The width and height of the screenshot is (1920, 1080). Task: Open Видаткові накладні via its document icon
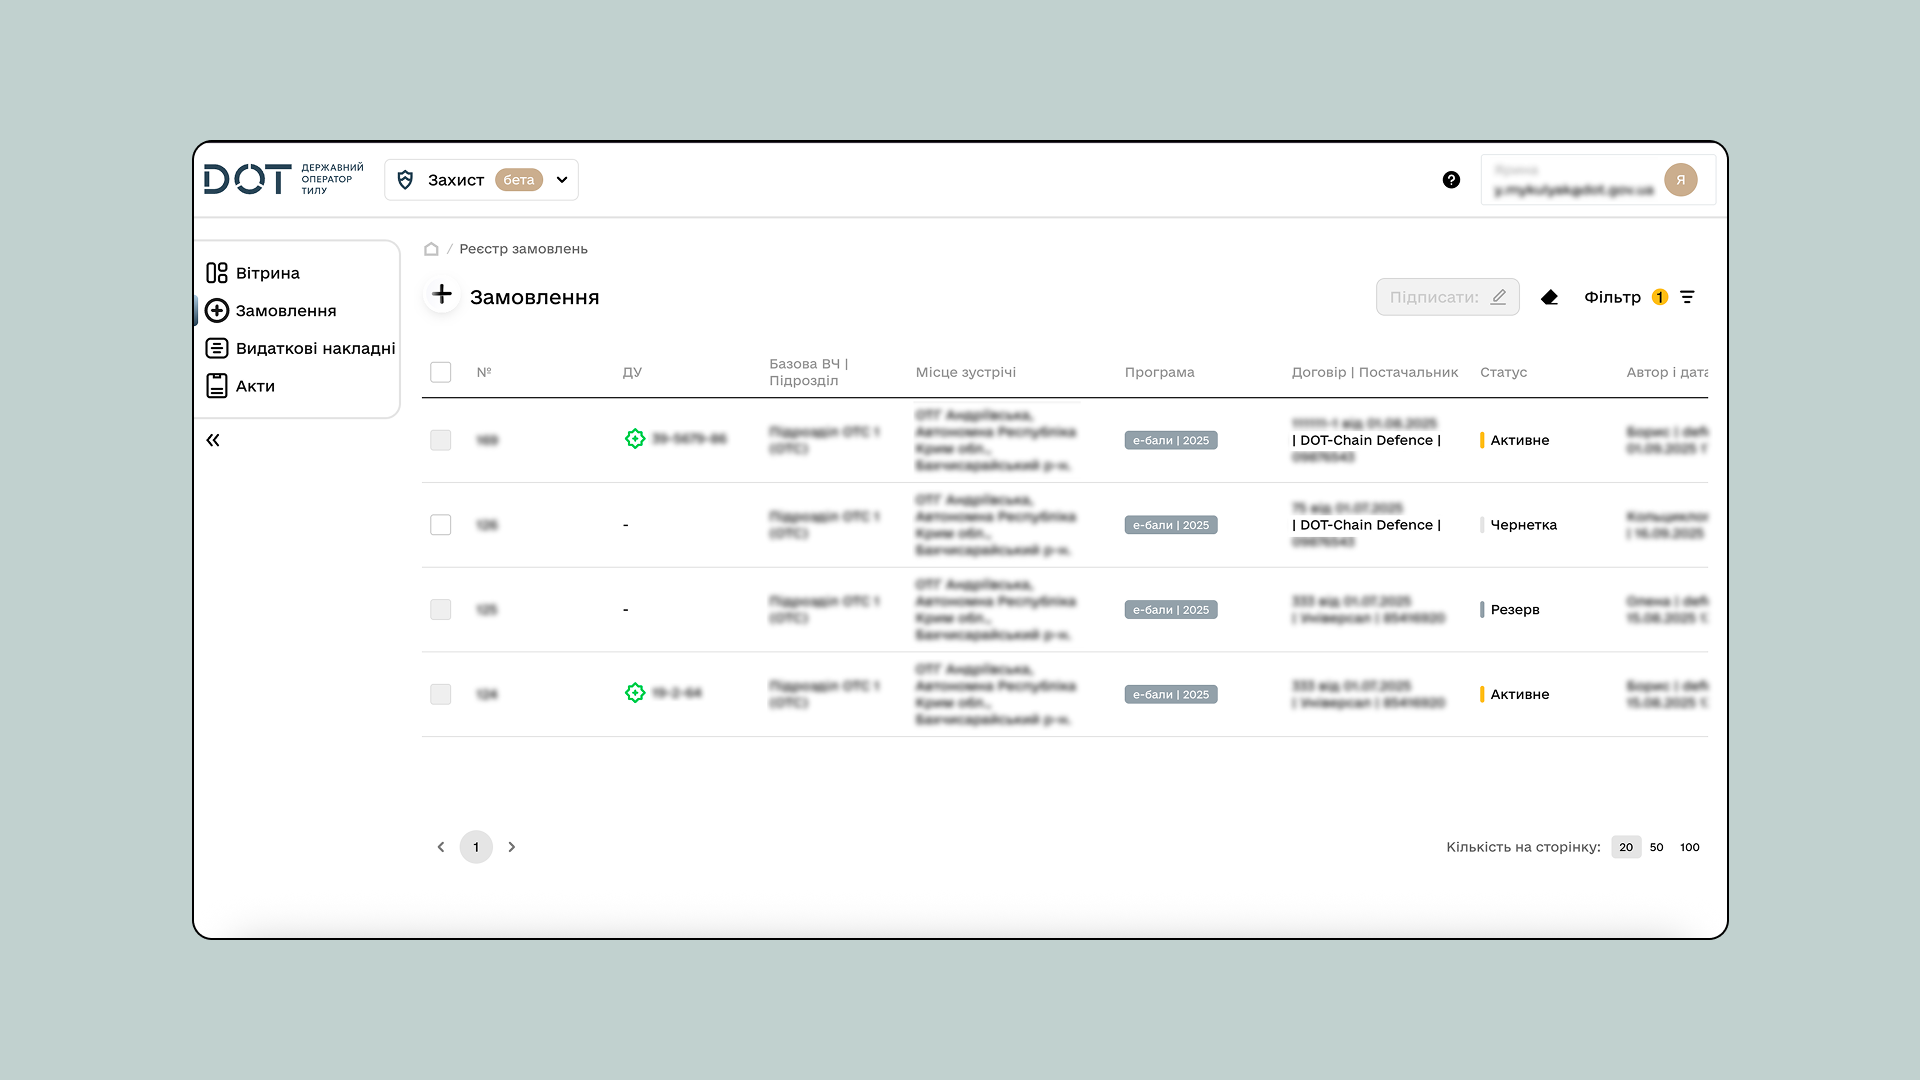click(x=217, y=348)
